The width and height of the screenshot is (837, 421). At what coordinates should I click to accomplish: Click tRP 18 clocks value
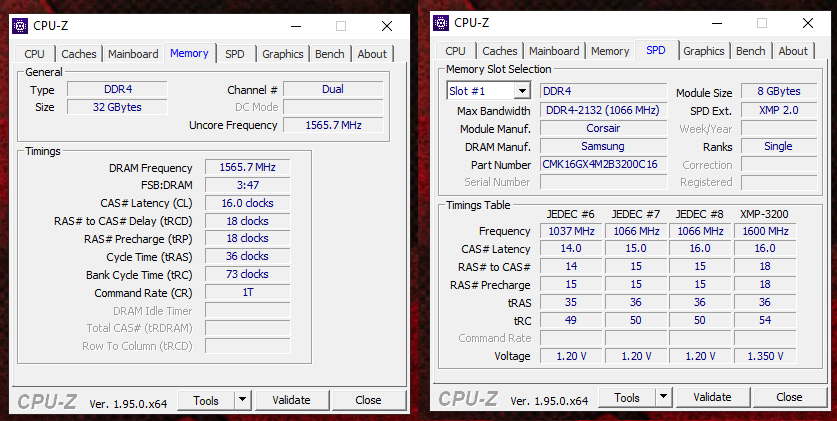pyautogui.click(x=248, y=239)
